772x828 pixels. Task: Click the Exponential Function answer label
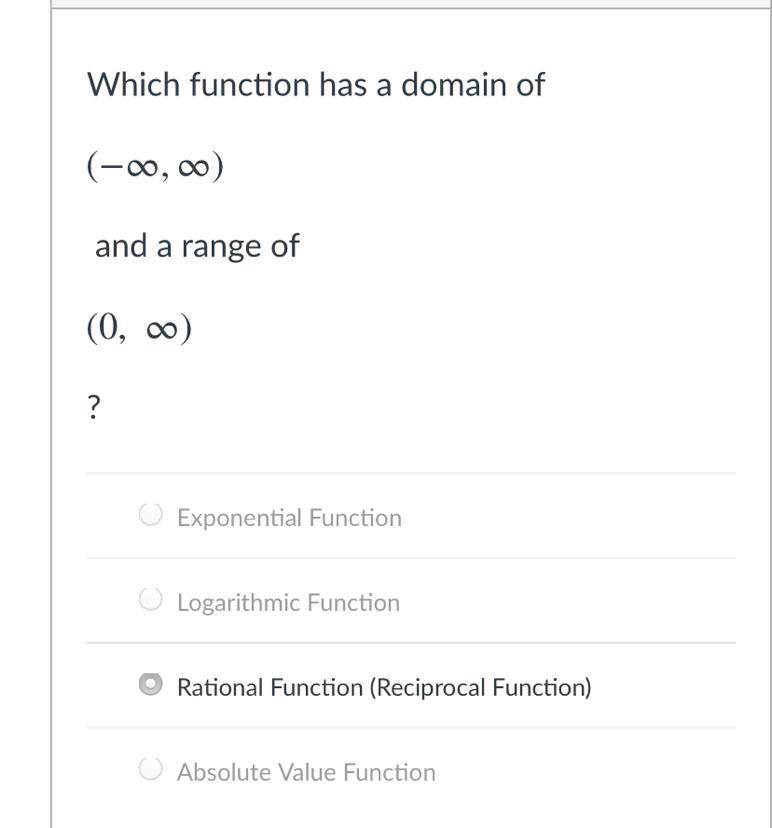pyautogui.click(x=289, y=518)
